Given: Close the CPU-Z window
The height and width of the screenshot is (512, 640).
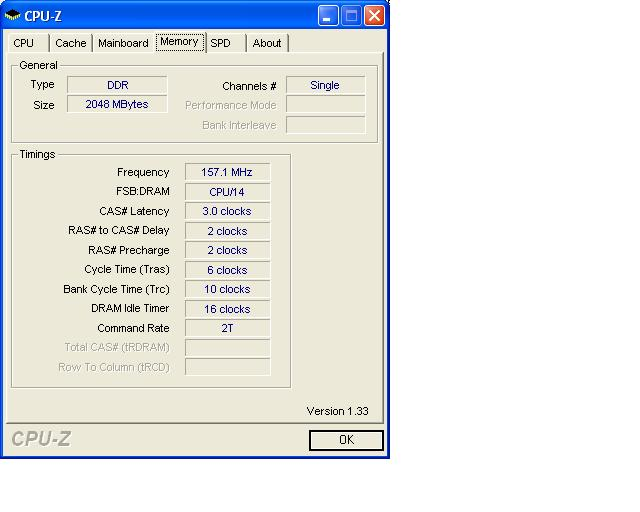Looking at the screenshot, I should pyautogui.click(x=374, y=16).
